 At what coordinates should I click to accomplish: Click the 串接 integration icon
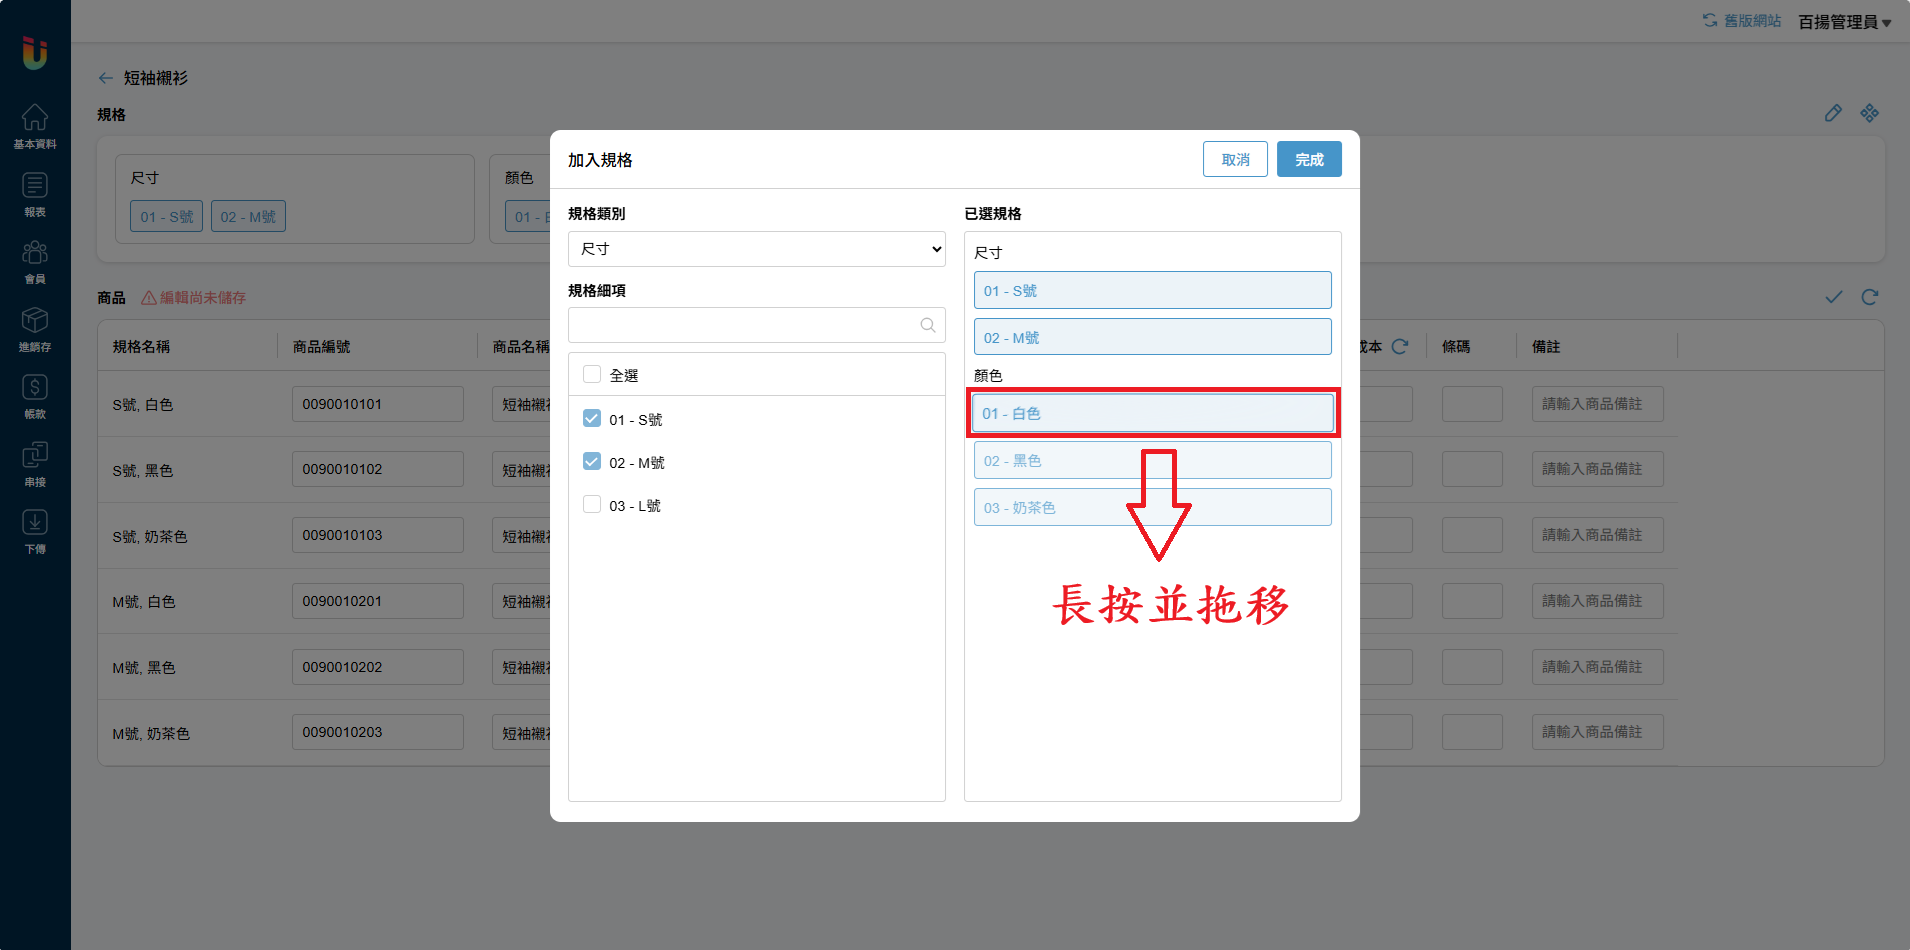tap(35, 456)
